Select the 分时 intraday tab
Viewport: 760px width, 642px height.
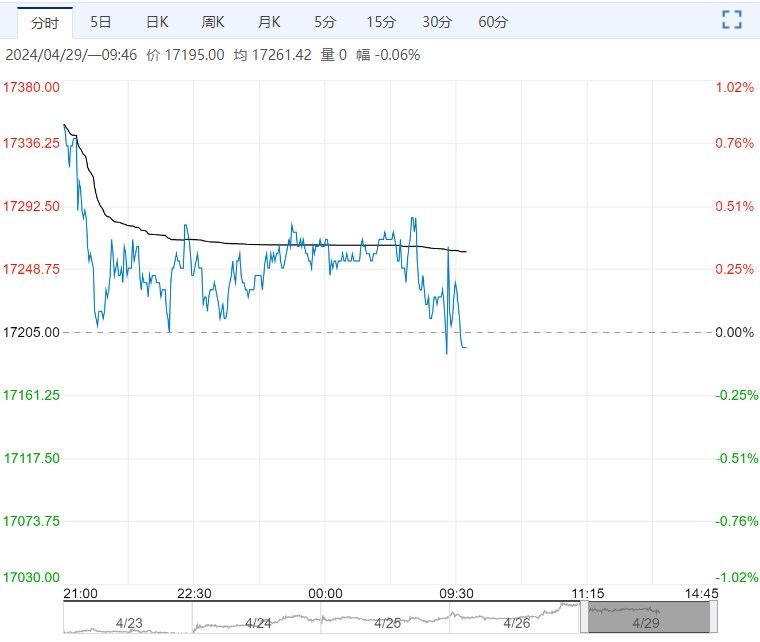point(45,21)
